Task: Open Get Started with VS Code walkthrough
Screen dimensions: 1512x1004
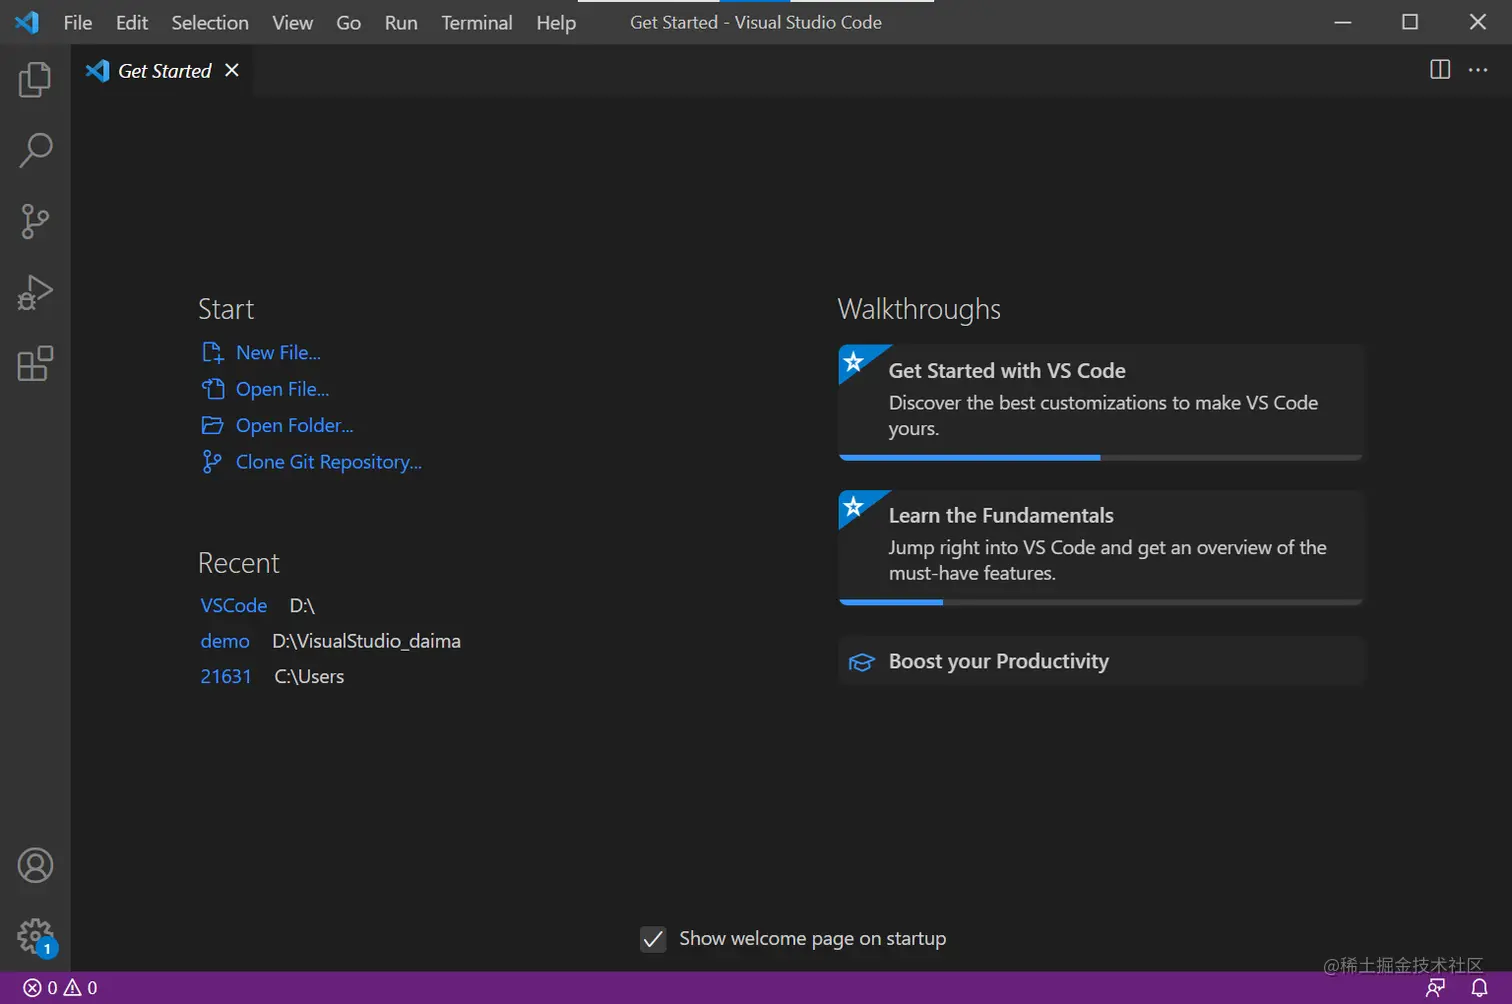Action: (1101, 402)
